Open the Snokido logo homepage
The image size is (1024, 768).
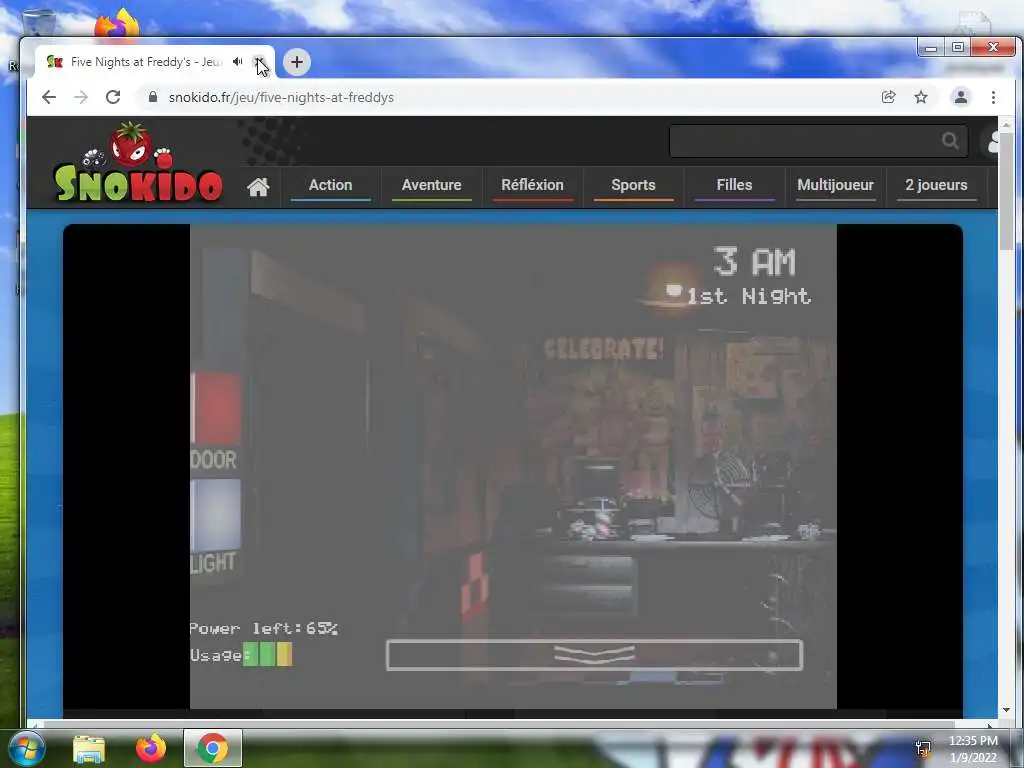pyautogui.click(x=138, y=163)
